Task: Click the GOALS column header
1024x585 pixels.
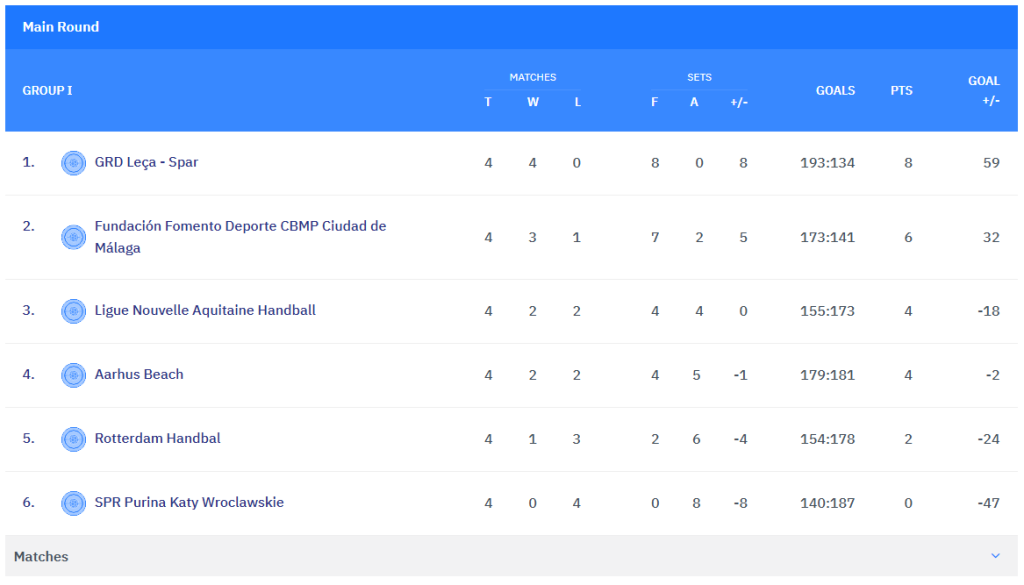Action: pos(835,91)
